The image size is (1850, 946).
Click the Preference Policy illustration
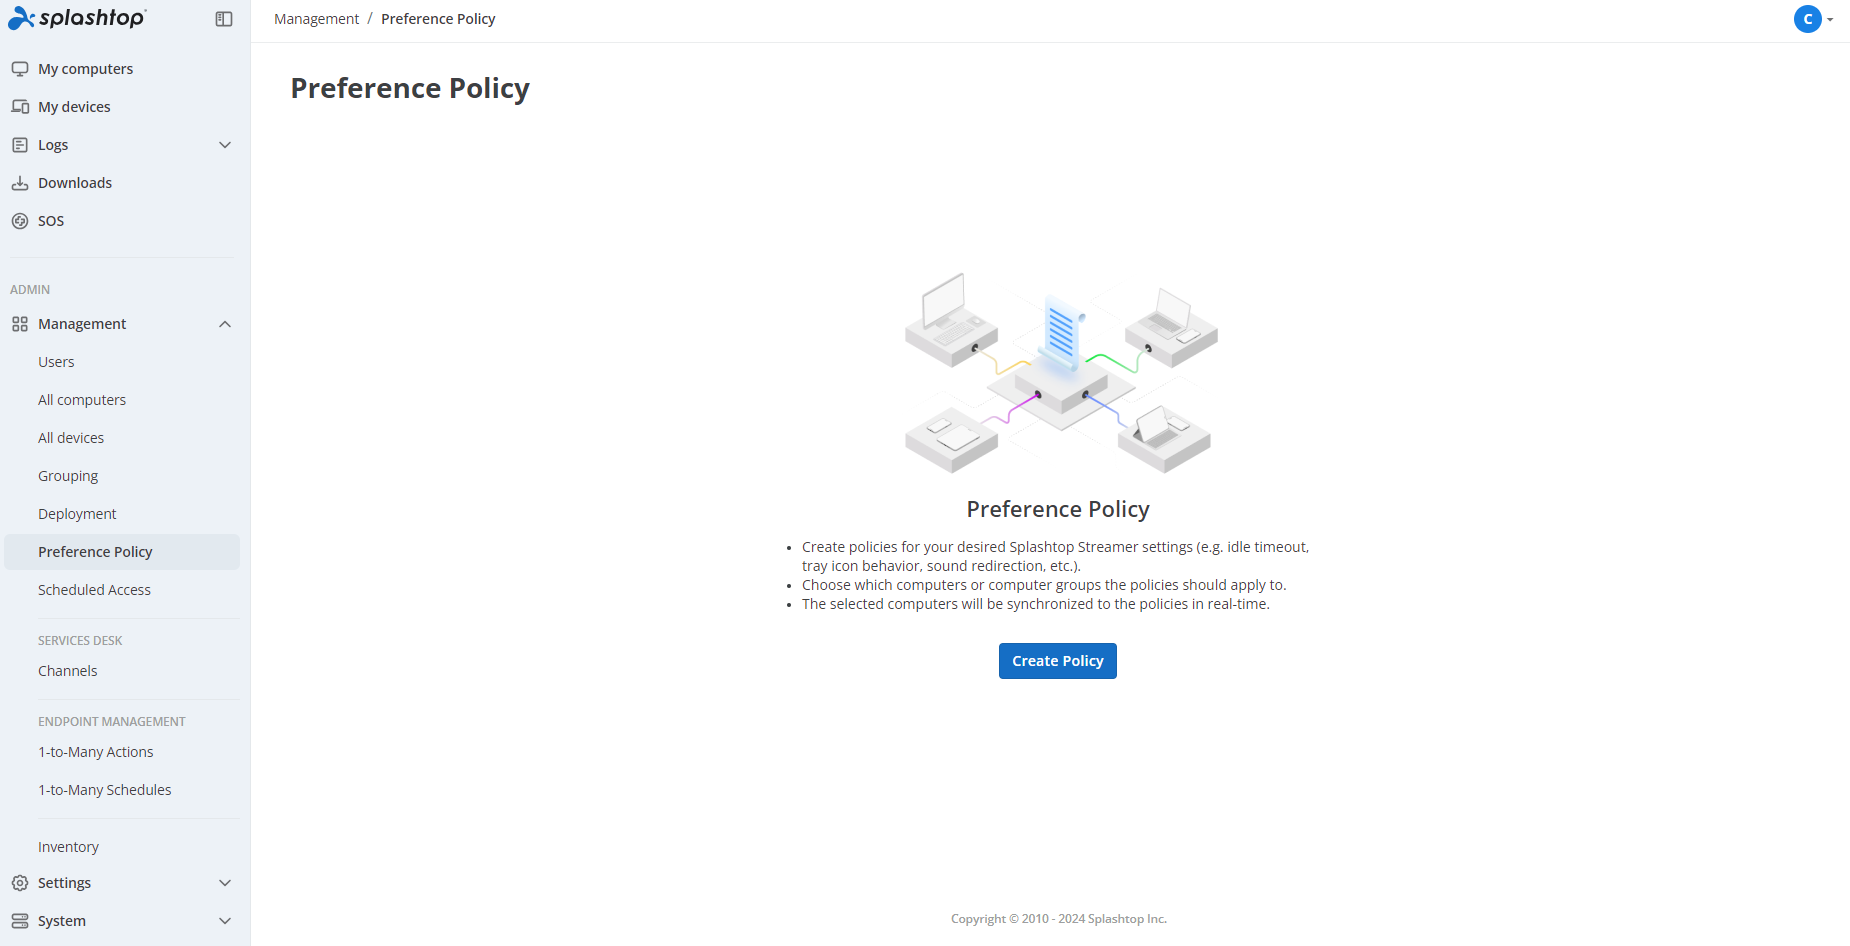tap(1059, 373)
